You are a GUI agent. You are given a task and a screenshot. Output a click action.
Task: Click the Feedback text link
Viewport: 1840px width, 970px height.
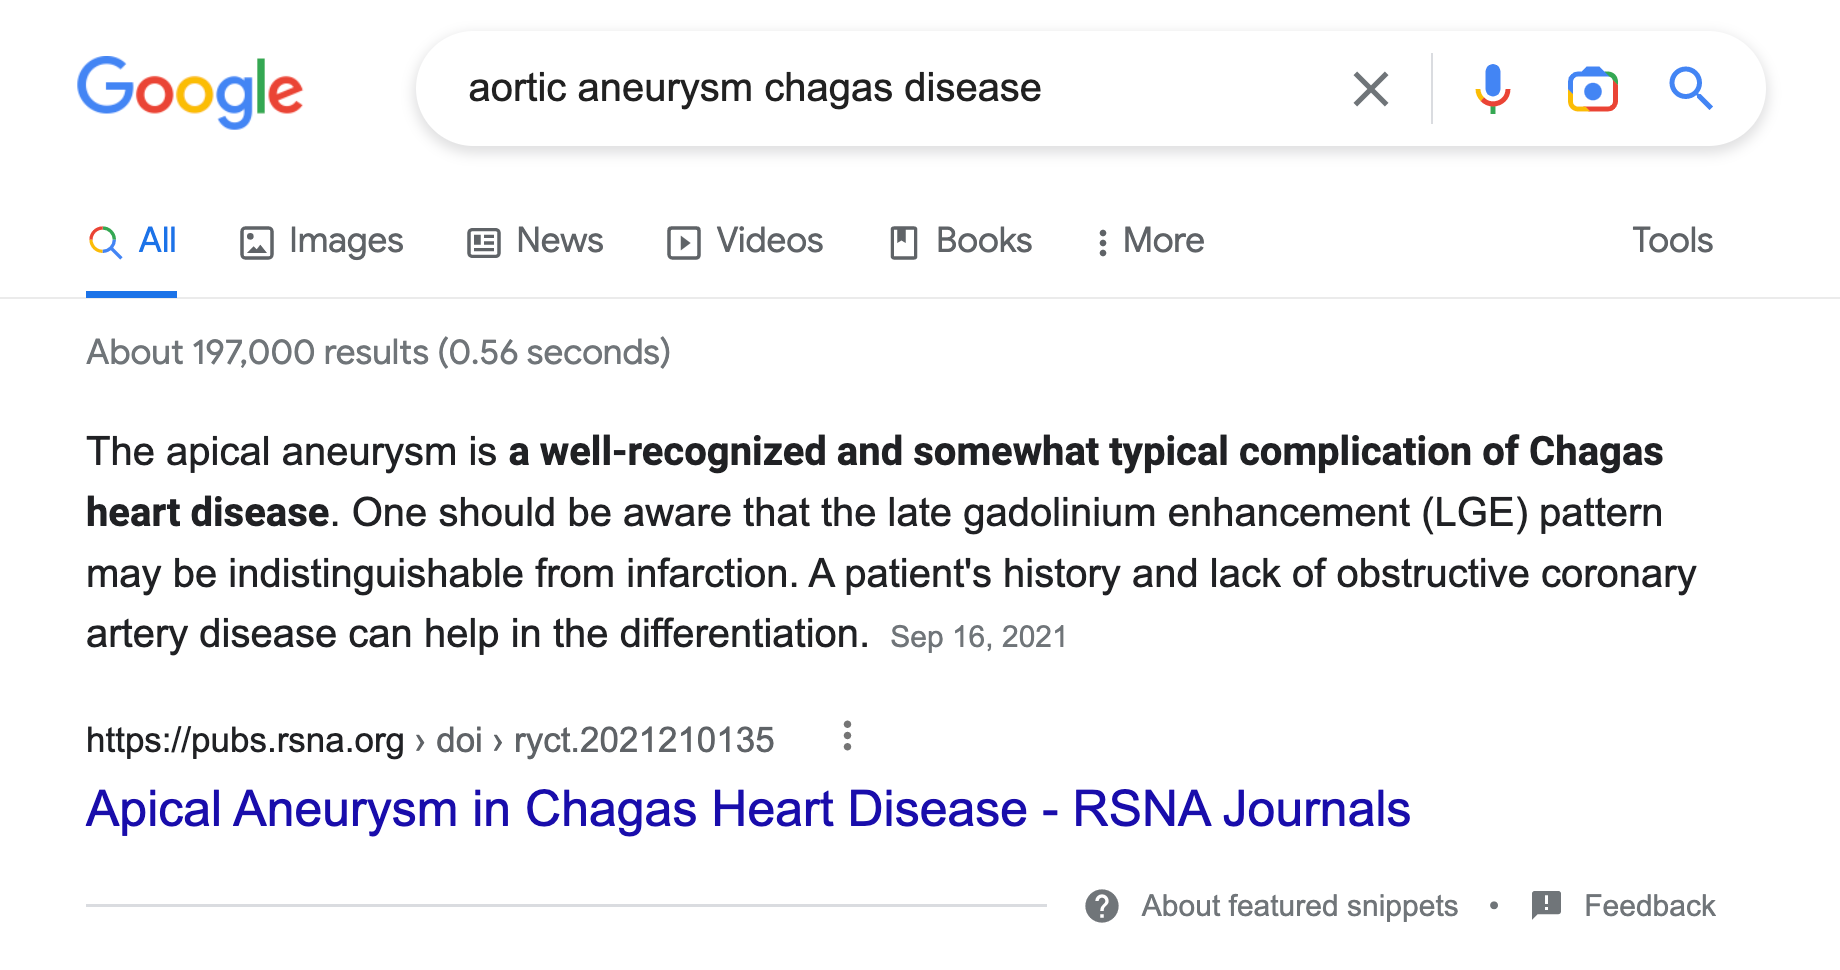tap(1649, 906)
